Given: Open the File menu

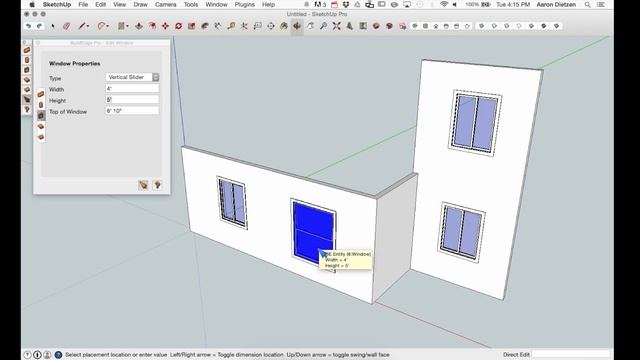Looking at the screenshot, I should [83, 4].
